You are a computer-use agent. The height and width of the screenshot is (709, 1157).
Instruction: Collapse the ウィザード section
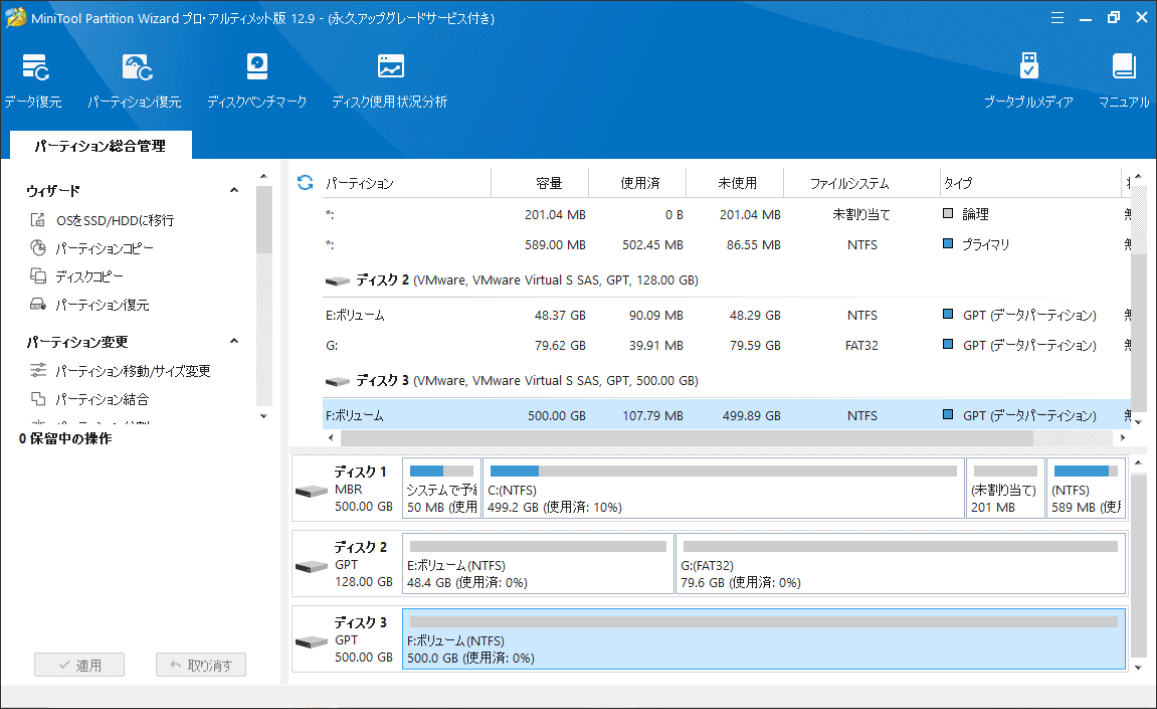(234, 190)
